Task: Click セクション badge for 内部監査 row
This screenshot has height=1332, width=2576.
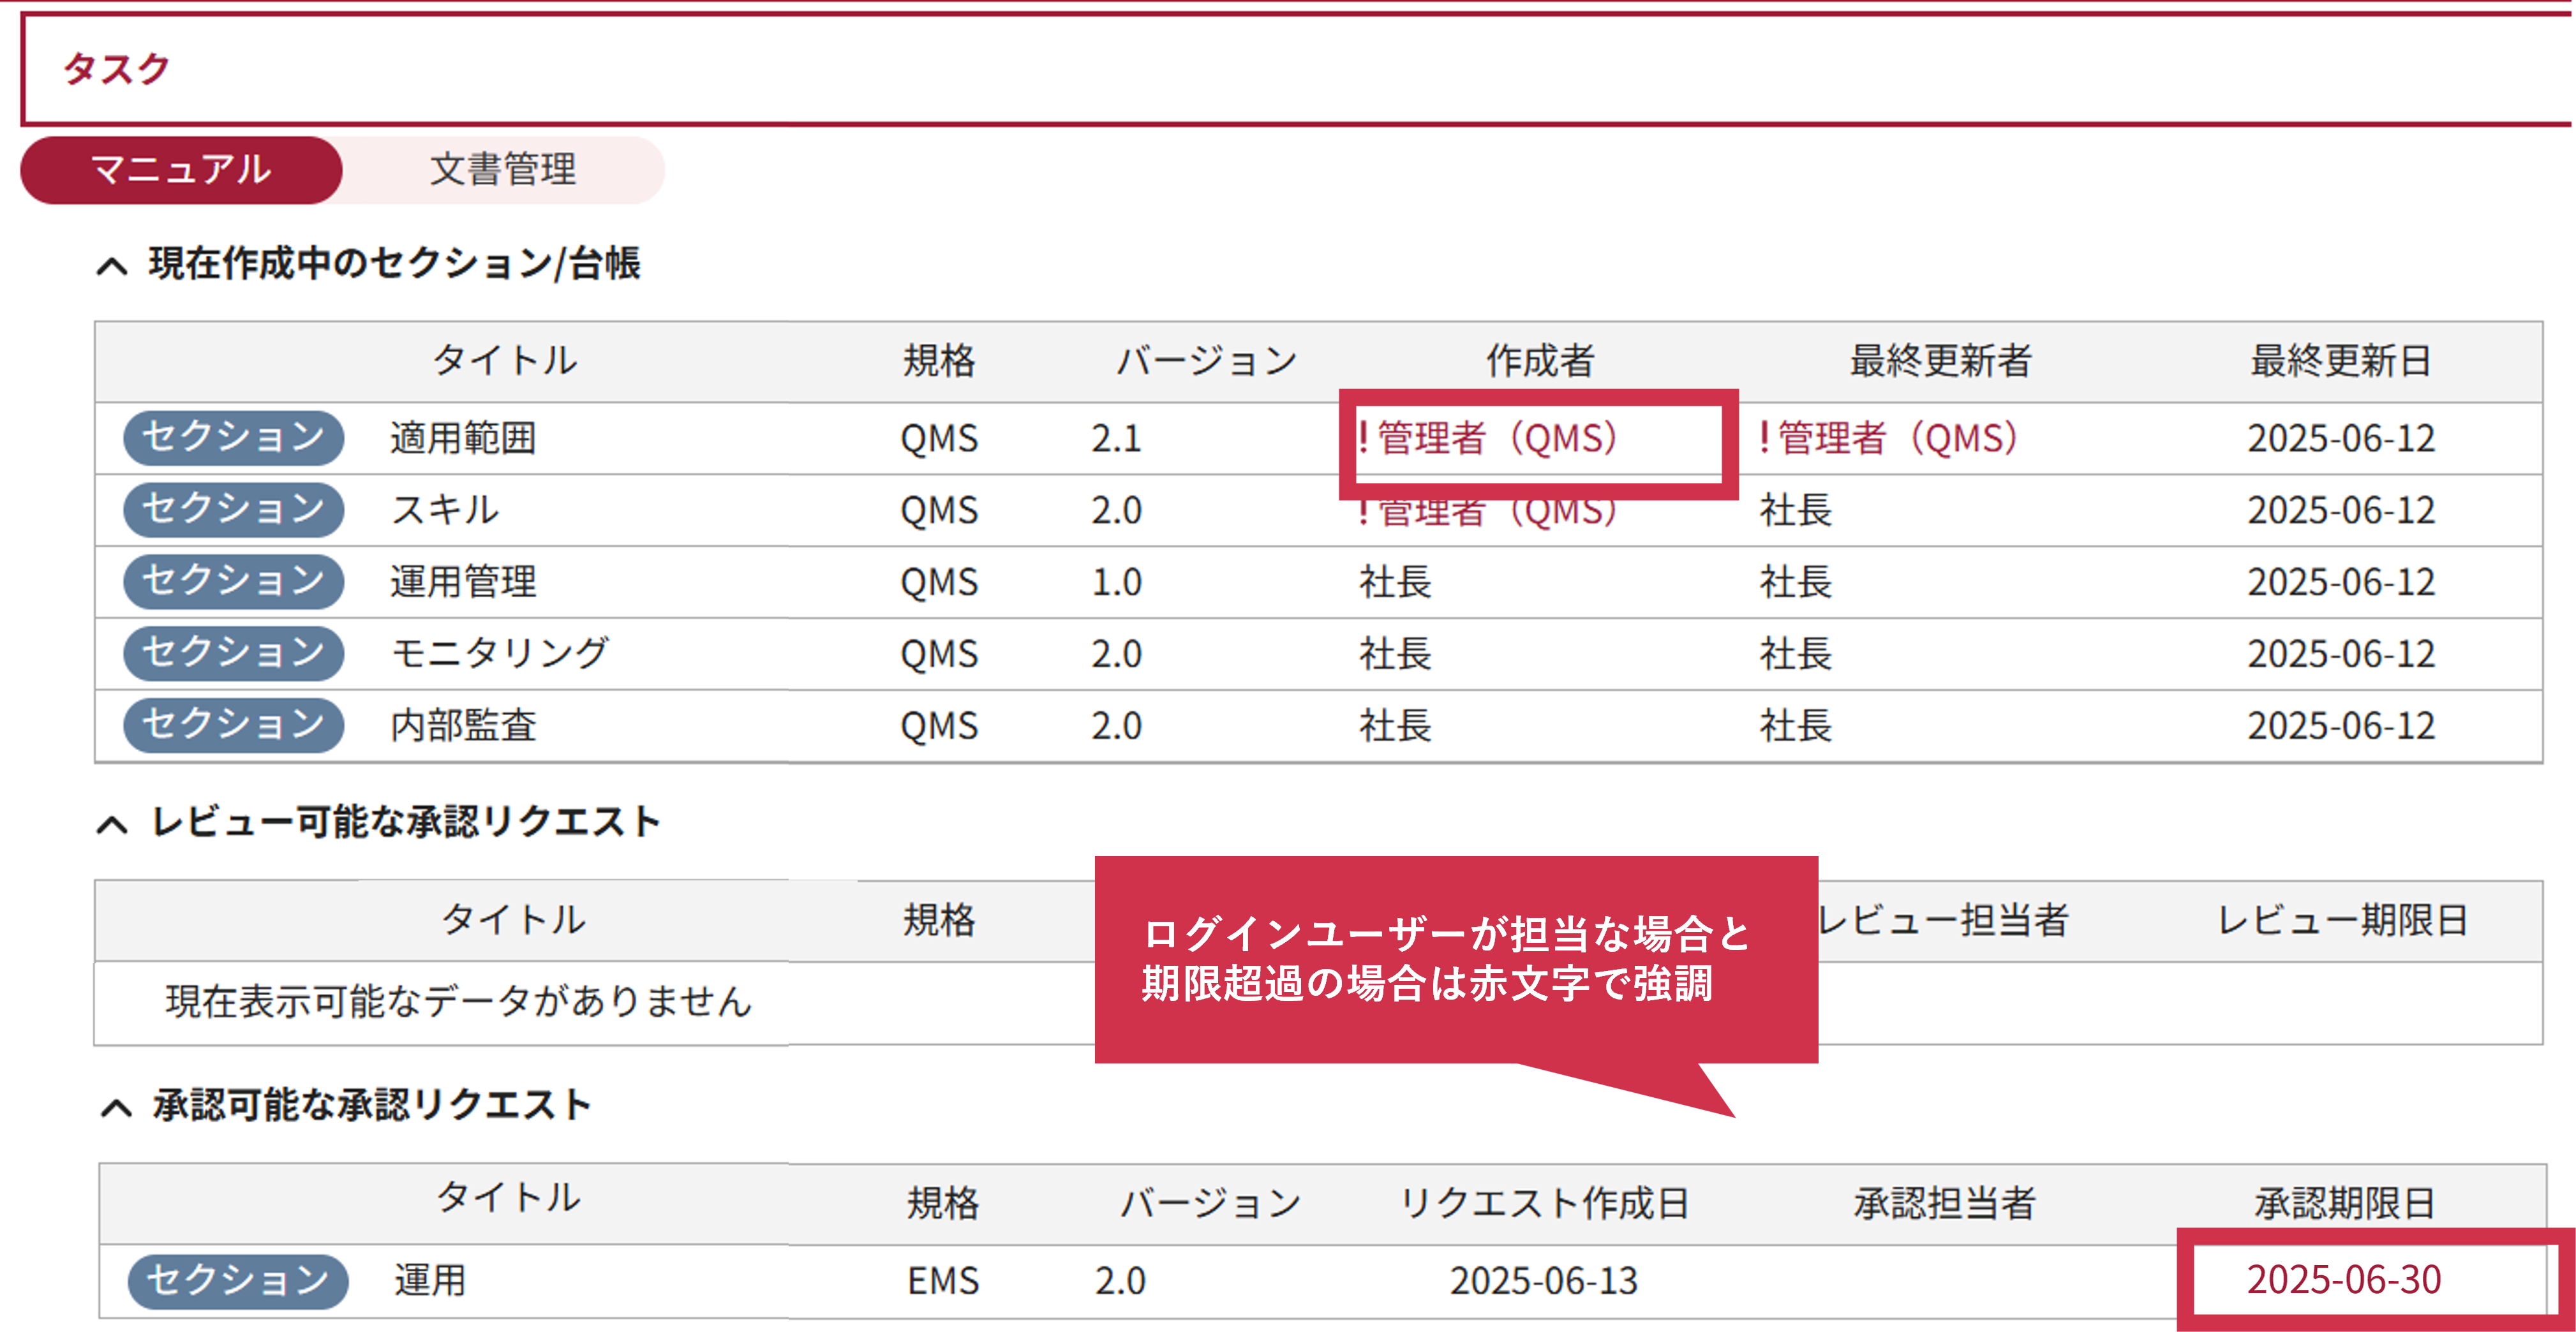Action: (x=233, y=726)
